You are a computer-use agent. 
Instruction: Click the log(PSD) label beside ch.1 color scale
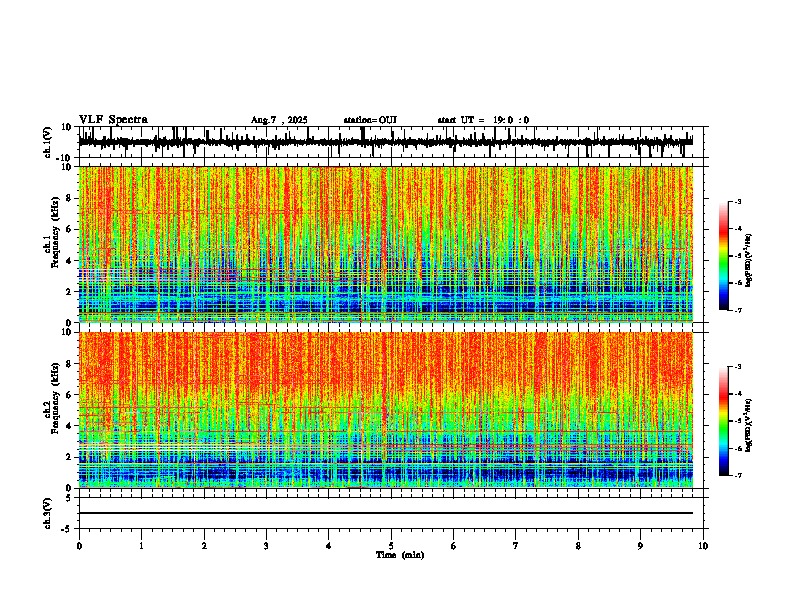pos(748,260)
